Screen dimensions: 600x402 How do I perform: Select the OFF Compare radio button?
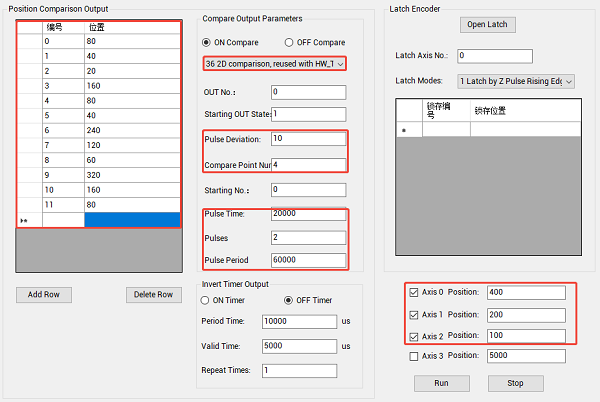tap(291, 43)
